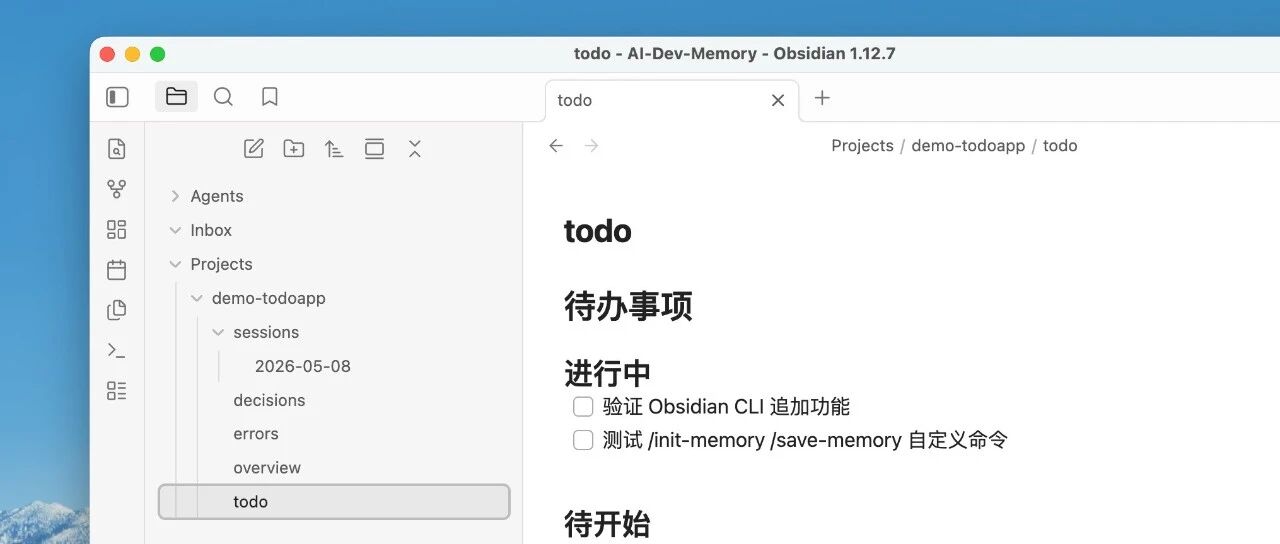Viewport: 1280px width, 544px height.
Task: Open the decisions note
Action: pyautogui.click(x=269, y=400)
